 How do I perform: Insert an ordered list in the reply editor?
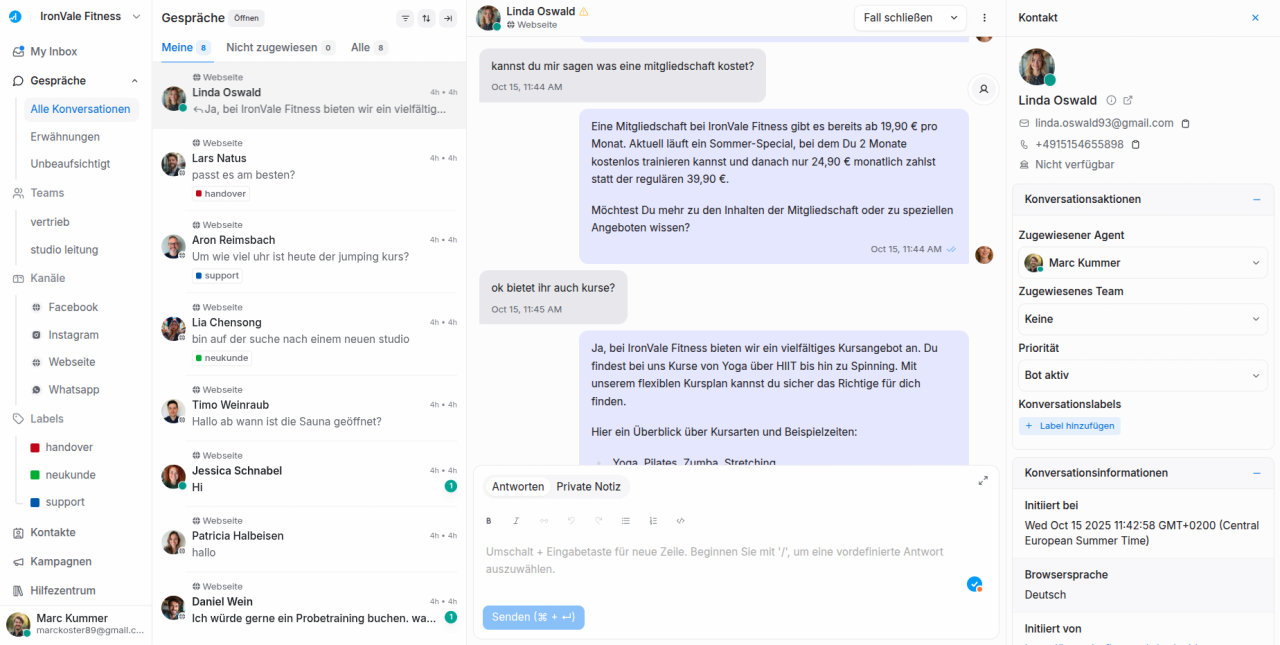653,520
